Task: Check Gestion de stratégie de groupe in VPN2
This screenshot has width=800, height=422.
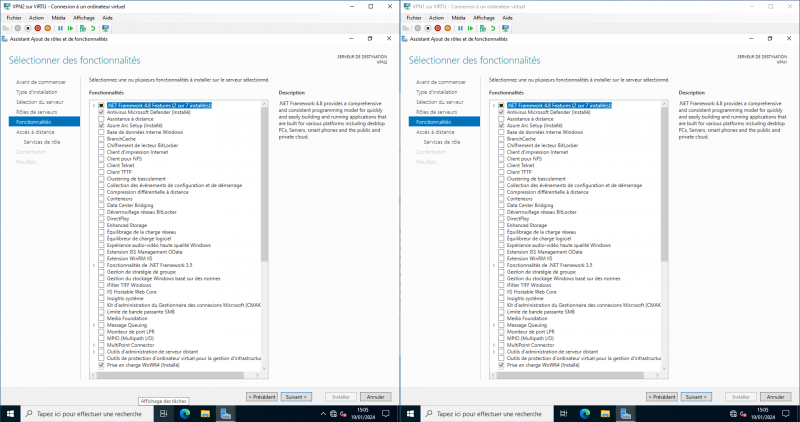Action: 101,272
